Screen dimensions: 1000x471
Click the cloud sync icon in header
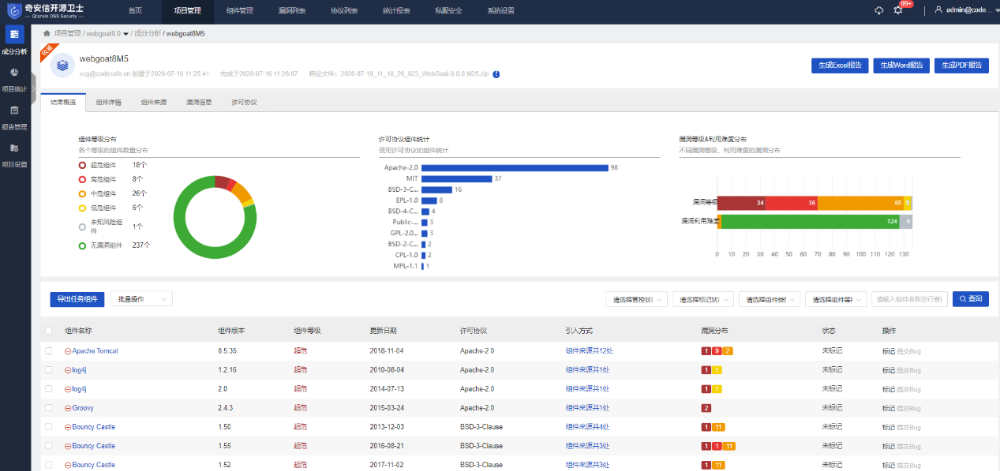[879, 10]
